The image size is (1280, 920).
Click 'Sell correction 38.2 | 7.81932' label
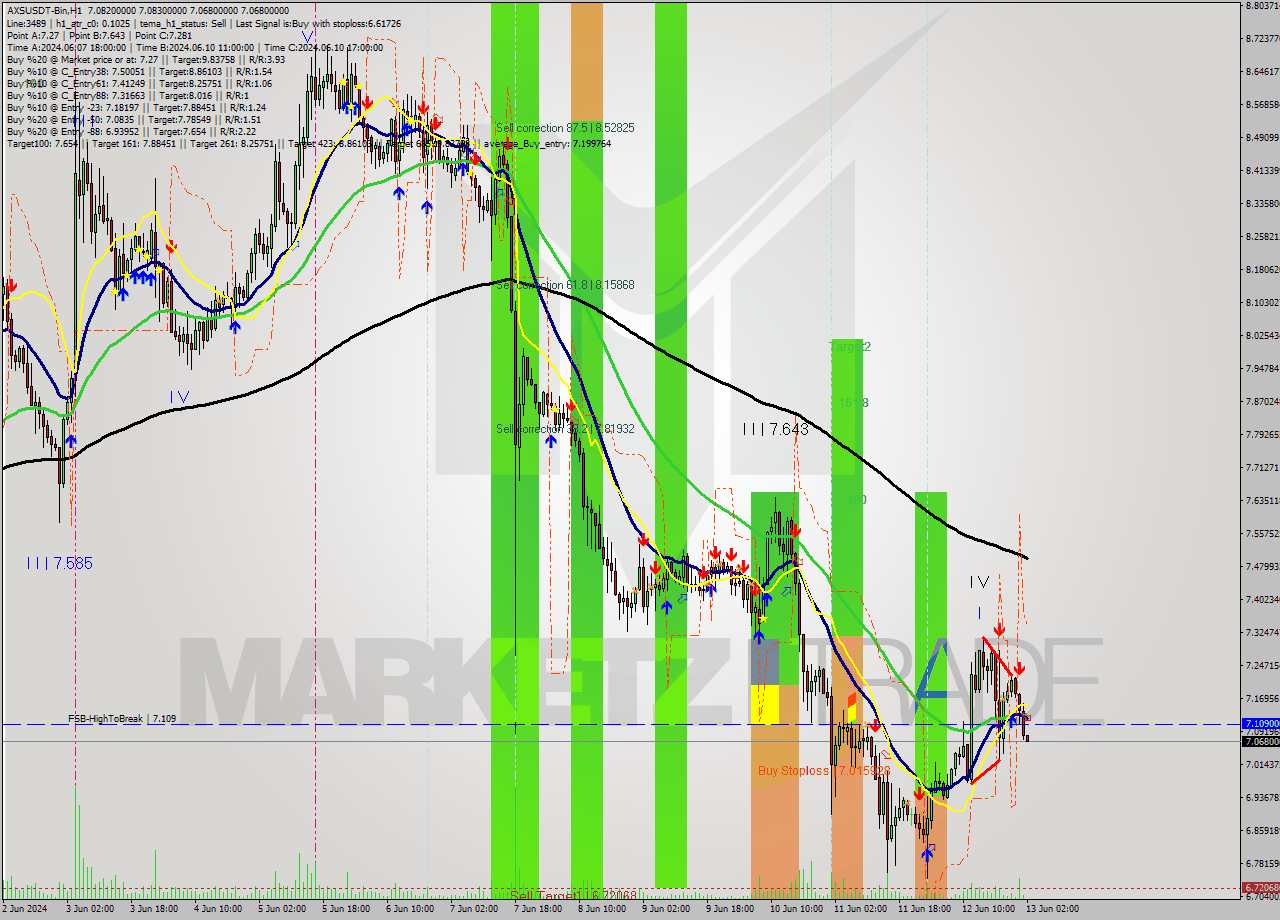pos(565,428)
